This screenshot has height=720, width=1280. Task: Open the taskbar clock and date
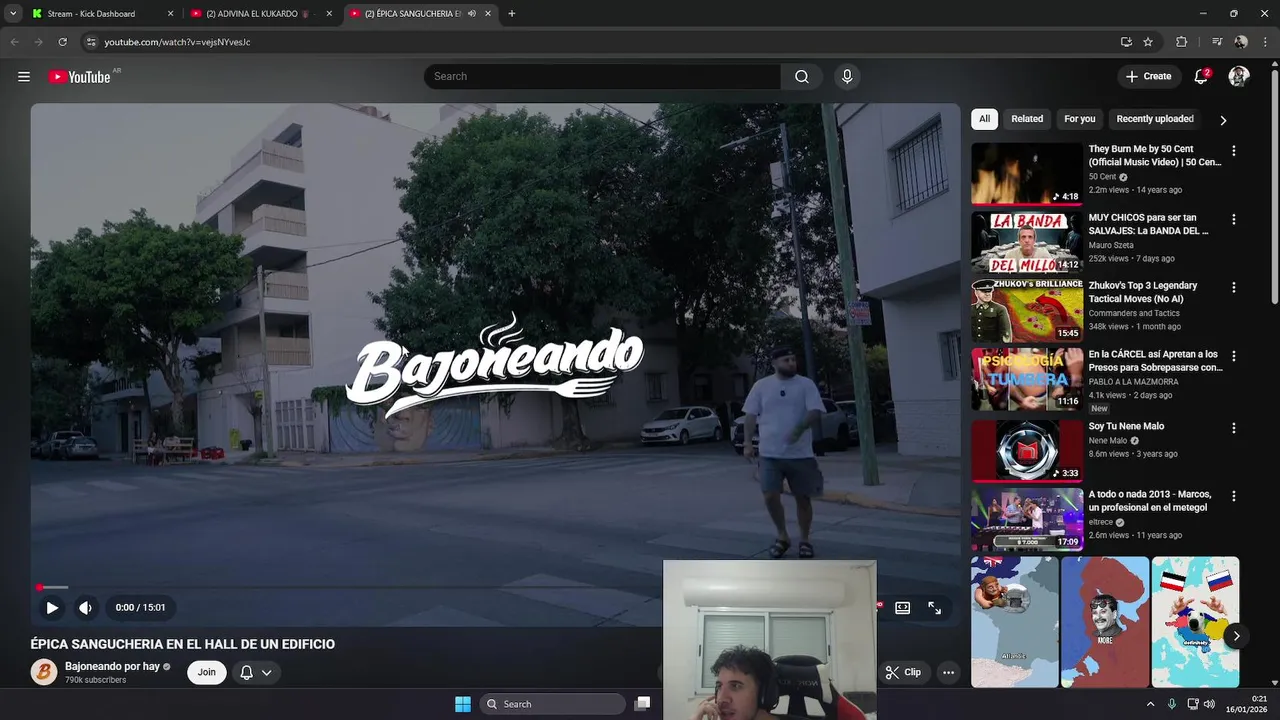pos(1248,704)
